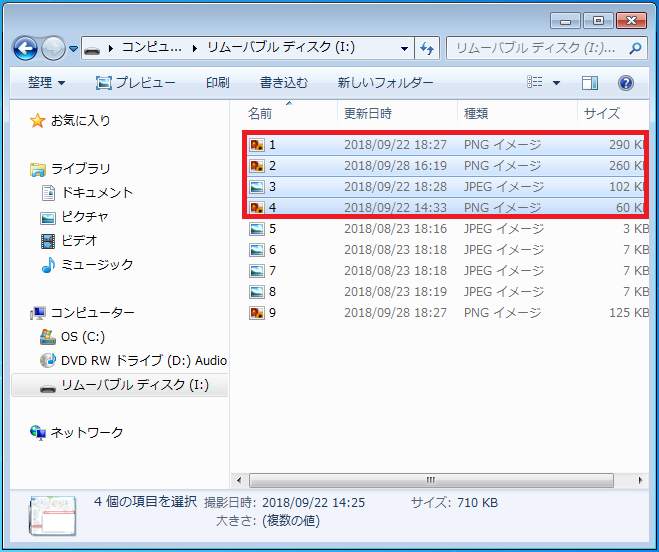Change view with the view icon

point(535,82)
